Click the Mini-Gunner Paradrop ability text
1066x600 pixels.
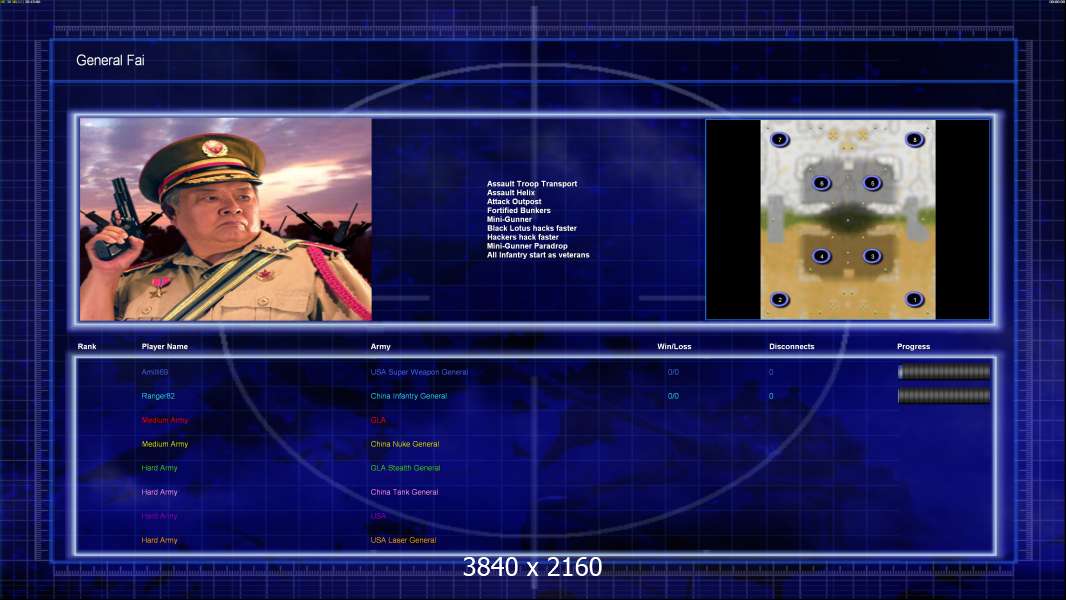click(x=527, y=246)
